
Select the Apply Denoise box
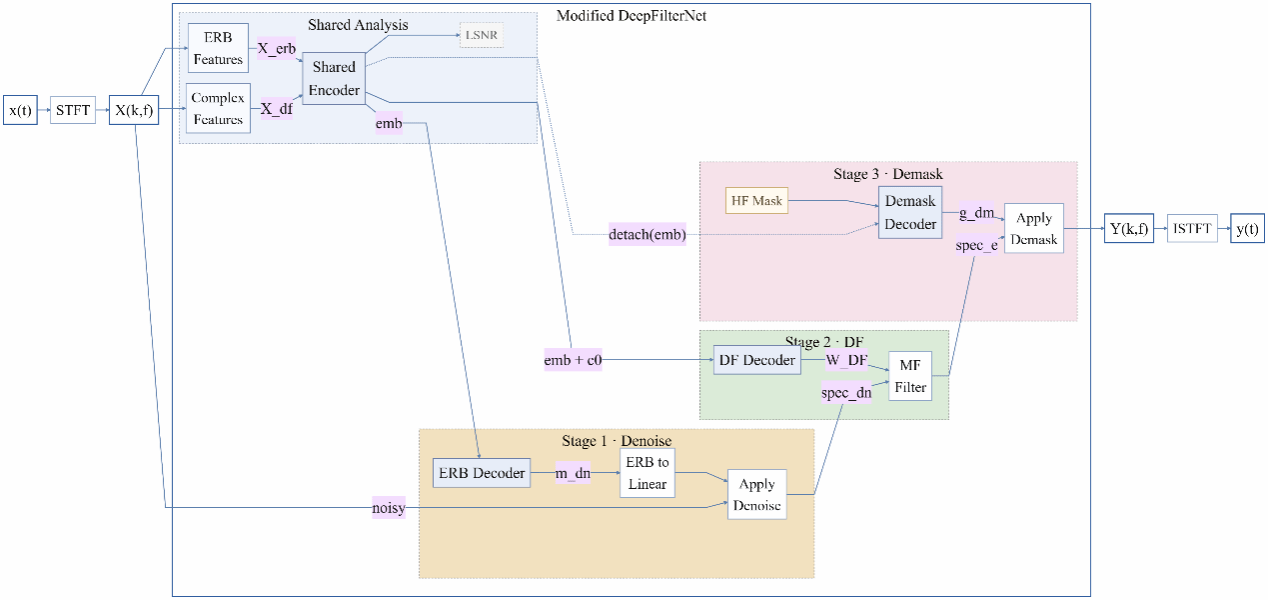coord(757,495)
